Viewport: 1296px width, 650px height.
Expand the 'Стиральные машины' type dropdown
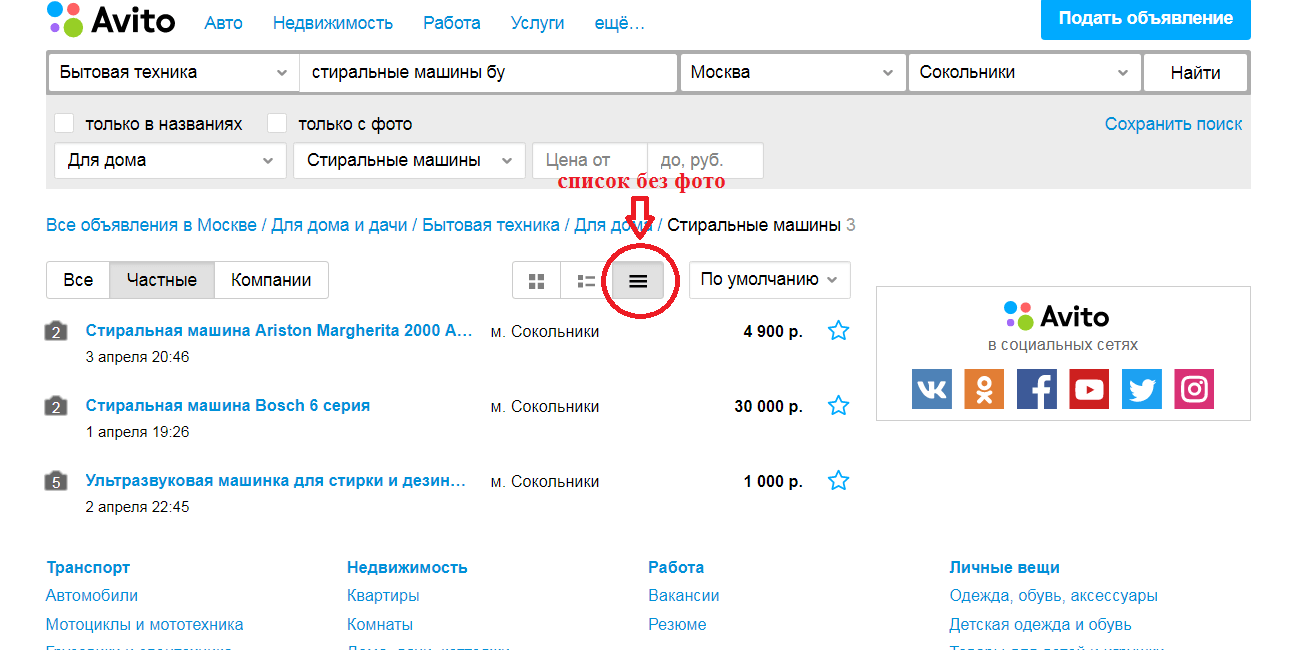(x=409, y=161)
